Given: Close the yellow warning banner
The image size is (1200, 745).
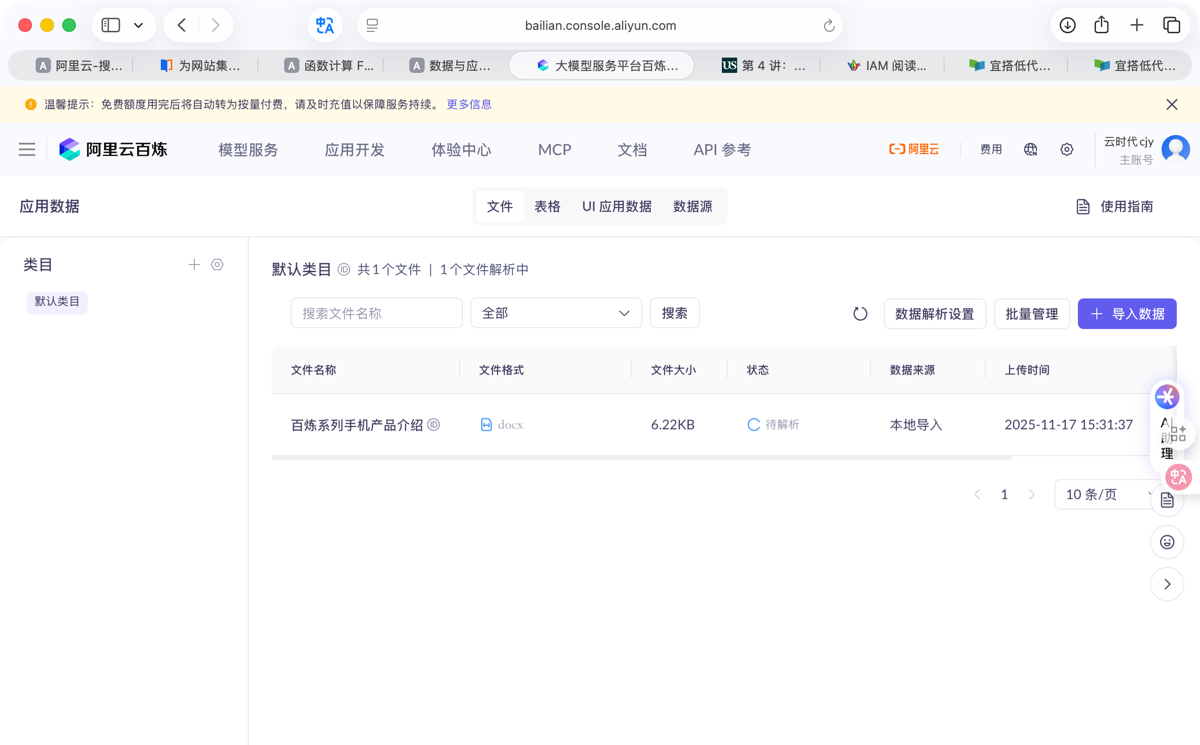Looking at the screenshot, I should point(1172,104).
